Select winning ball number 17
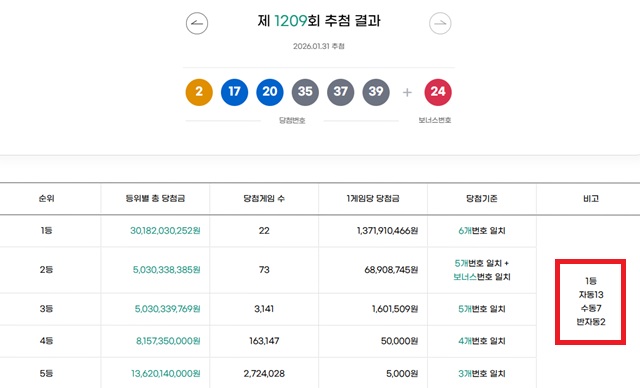 234,92
